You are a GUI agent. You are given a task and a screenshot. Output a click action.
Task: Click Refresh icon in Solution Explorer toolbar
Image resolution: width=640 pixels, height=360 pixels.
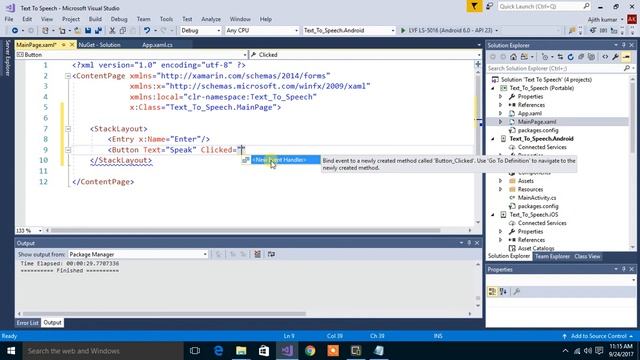click(x=571, y=57)
